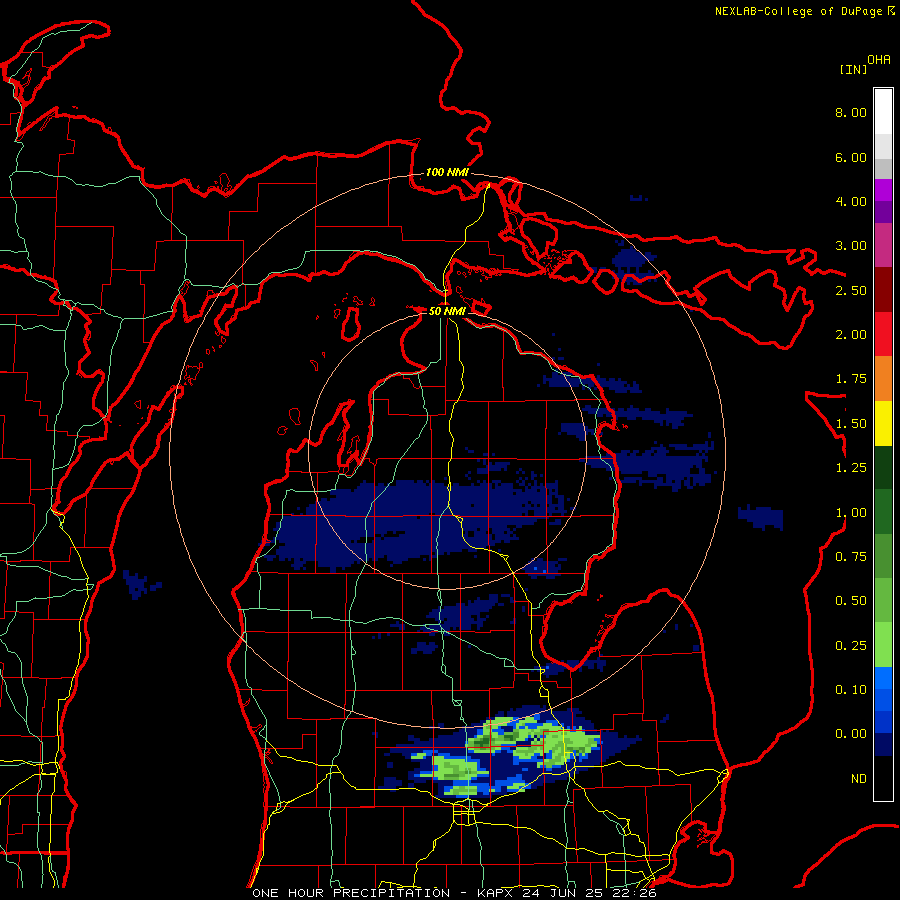Click the 1.50 legend value
The width and height of the screenshot is (900, 900).
pos(851,424)
